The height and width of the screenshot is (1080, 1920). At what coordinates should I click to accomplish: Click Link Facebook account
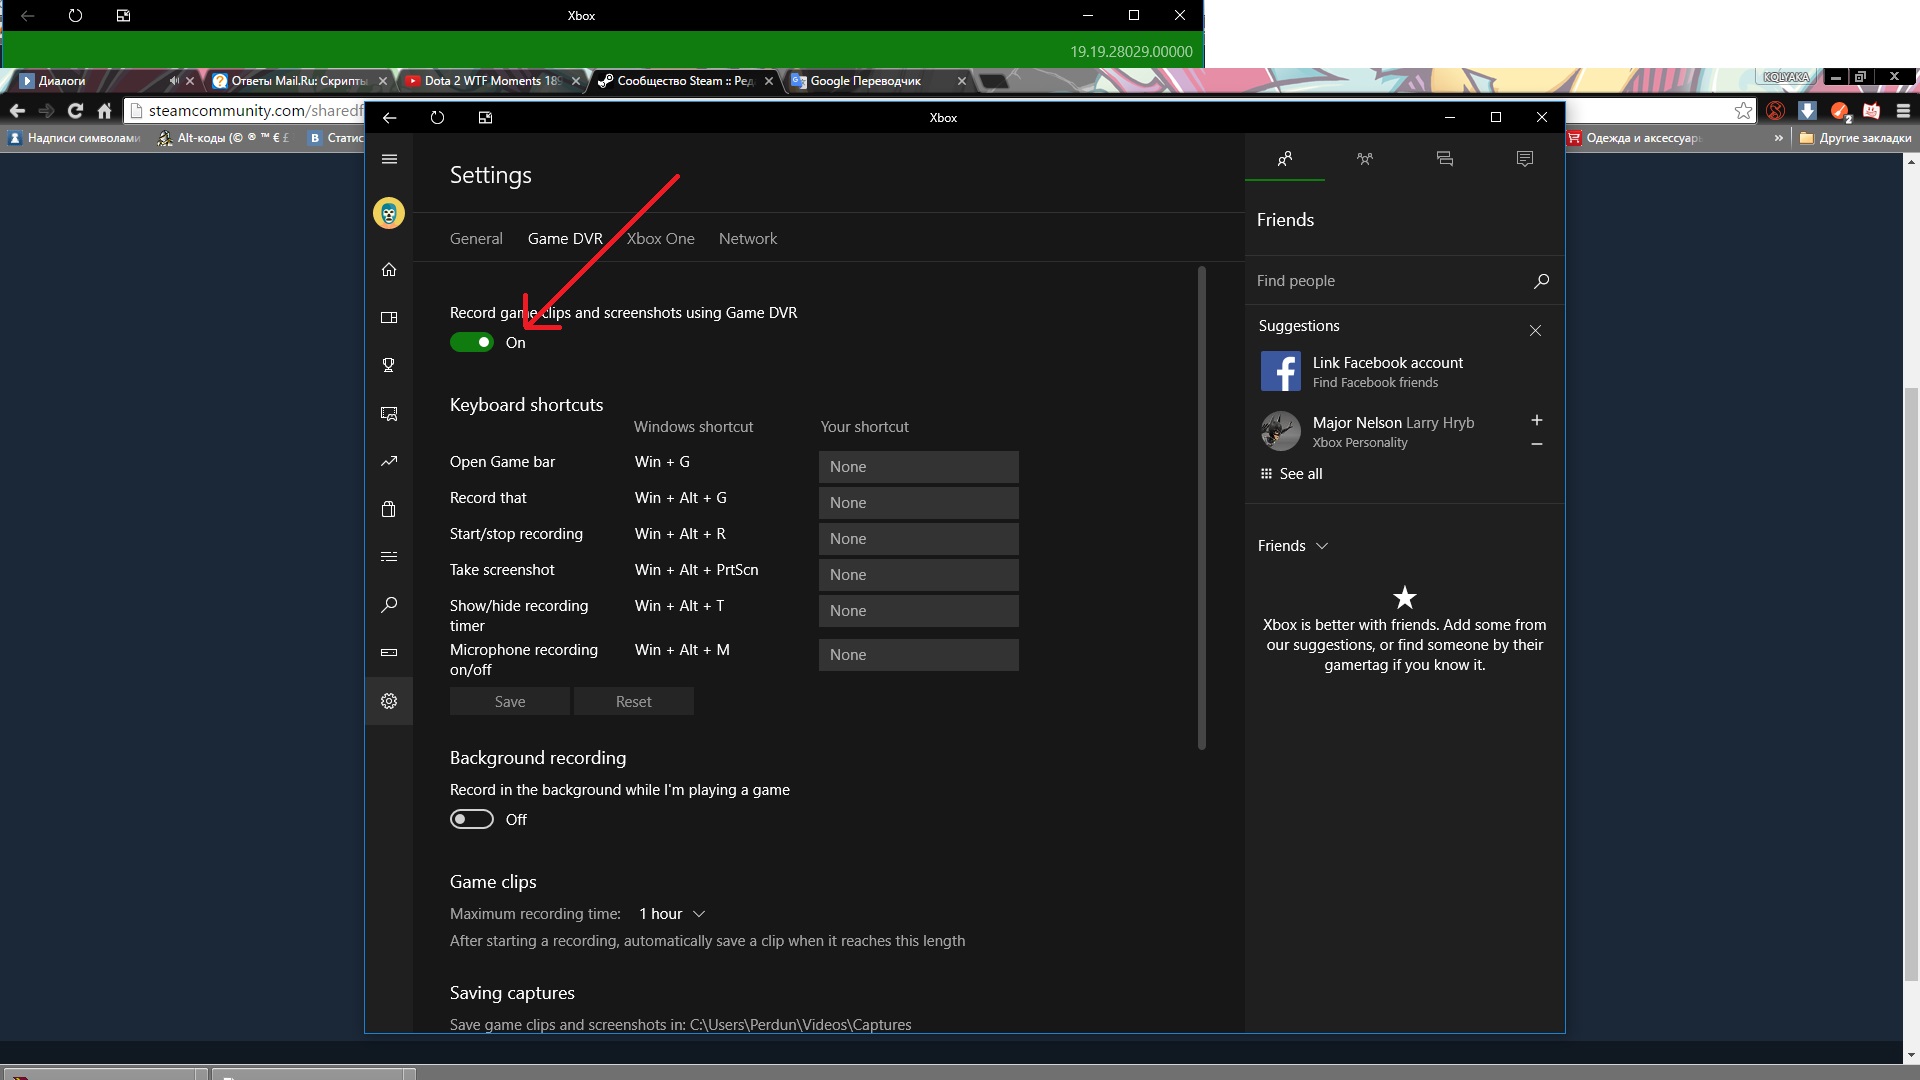pos(1388,363)
